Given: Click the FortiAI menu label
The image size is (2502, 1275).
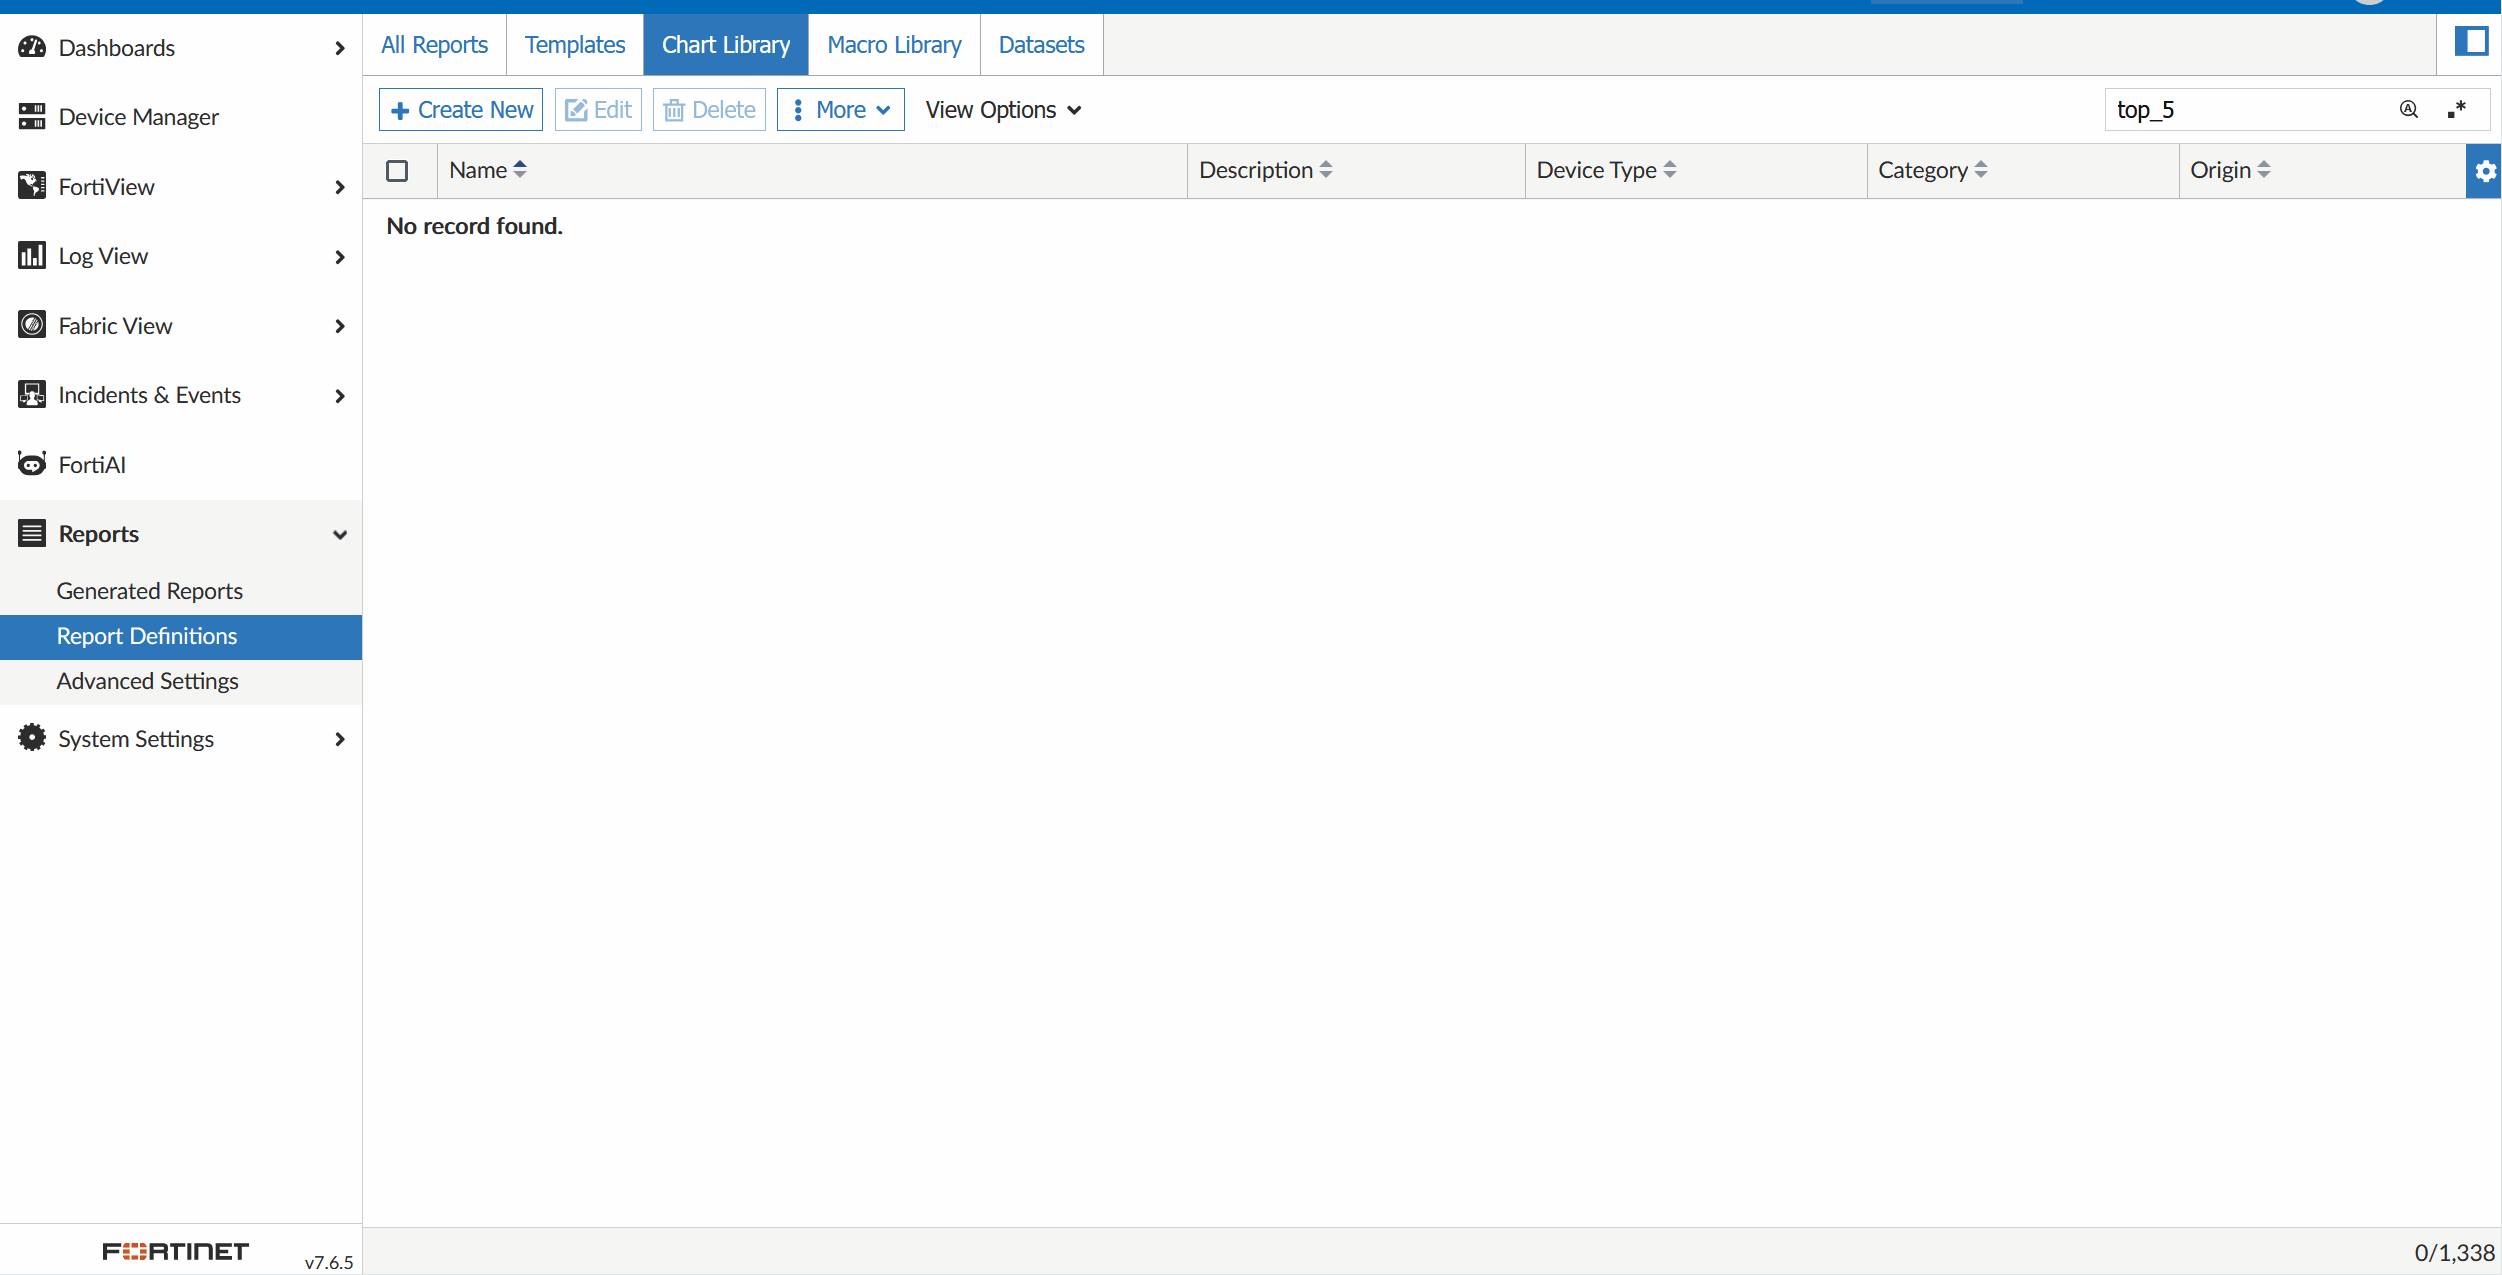Looking at the screenshot, I should (x=92, y=465).
